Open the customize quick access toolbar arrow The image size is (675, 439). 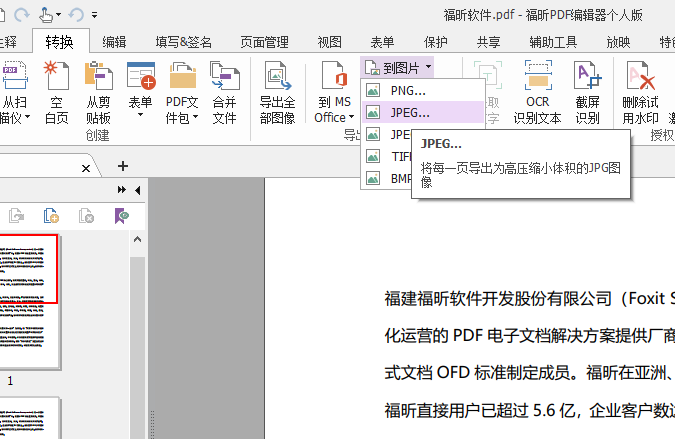pos(95,15)
